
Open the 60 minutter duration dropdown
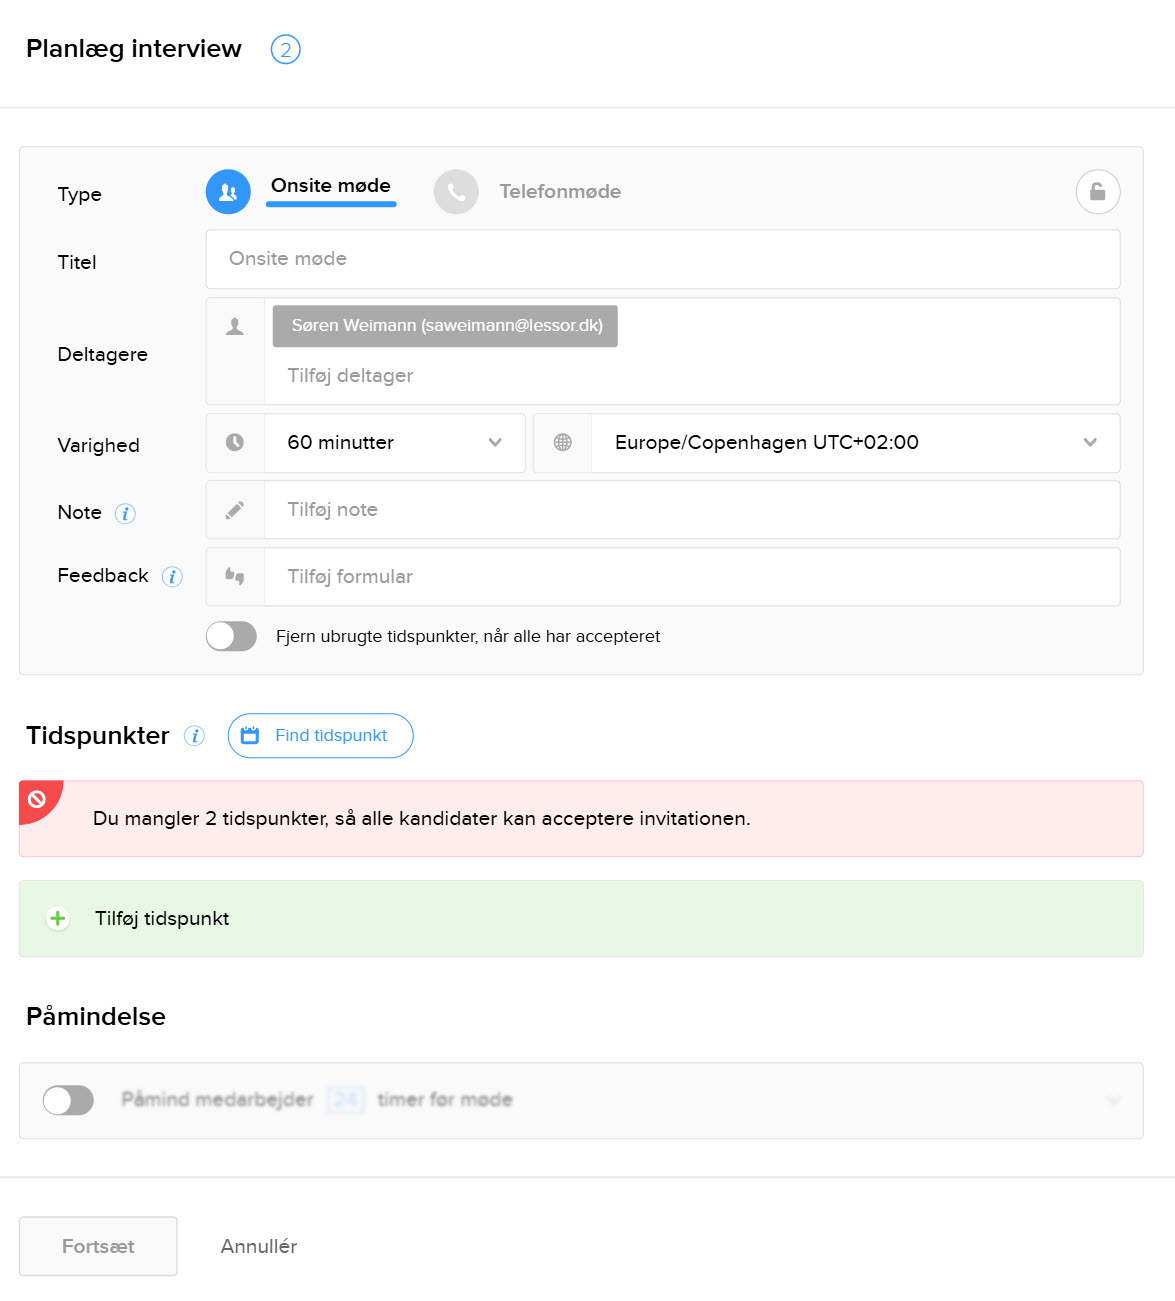tap(394, 443)
